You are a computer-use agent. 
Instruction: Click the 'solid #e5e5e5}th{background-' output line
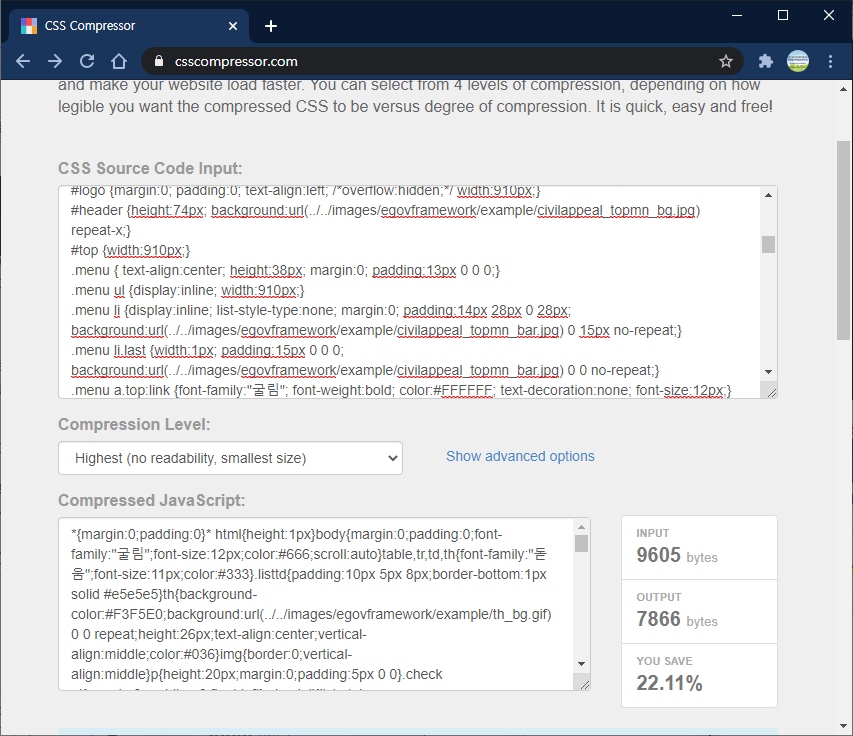tap(164, 594)
